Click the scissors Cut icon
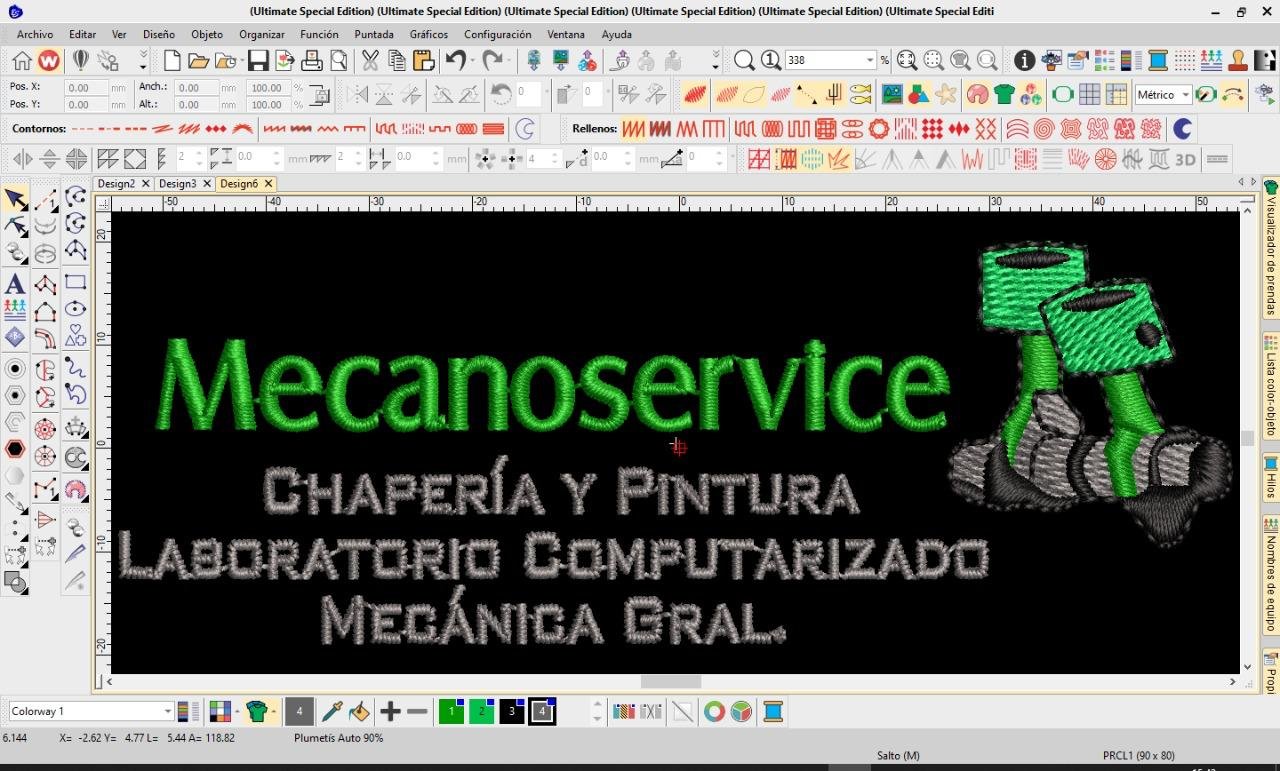 370,61
